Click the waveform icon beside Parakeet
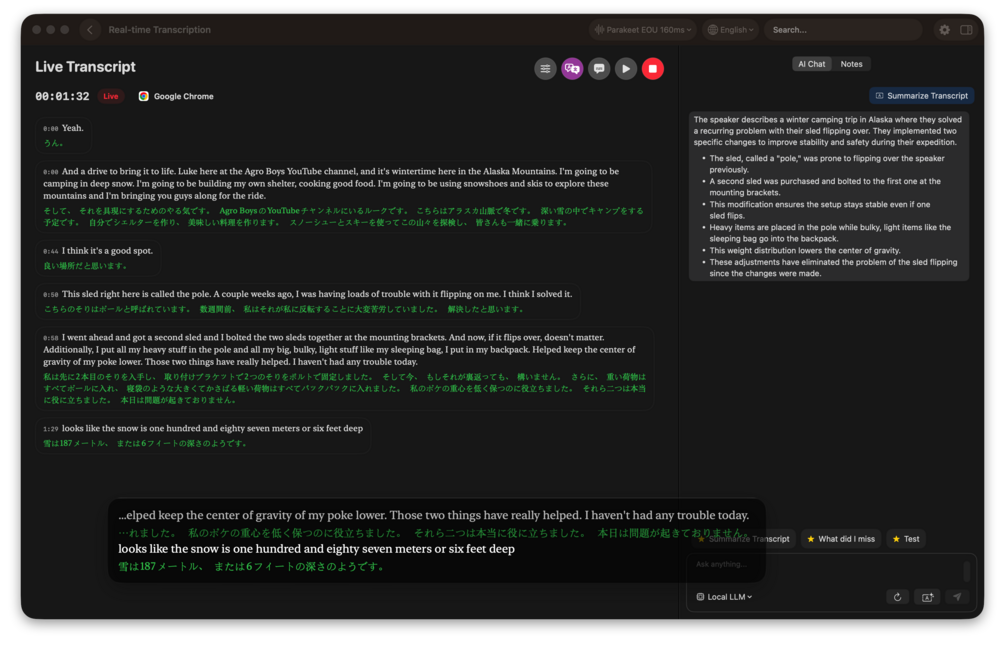 599,29
